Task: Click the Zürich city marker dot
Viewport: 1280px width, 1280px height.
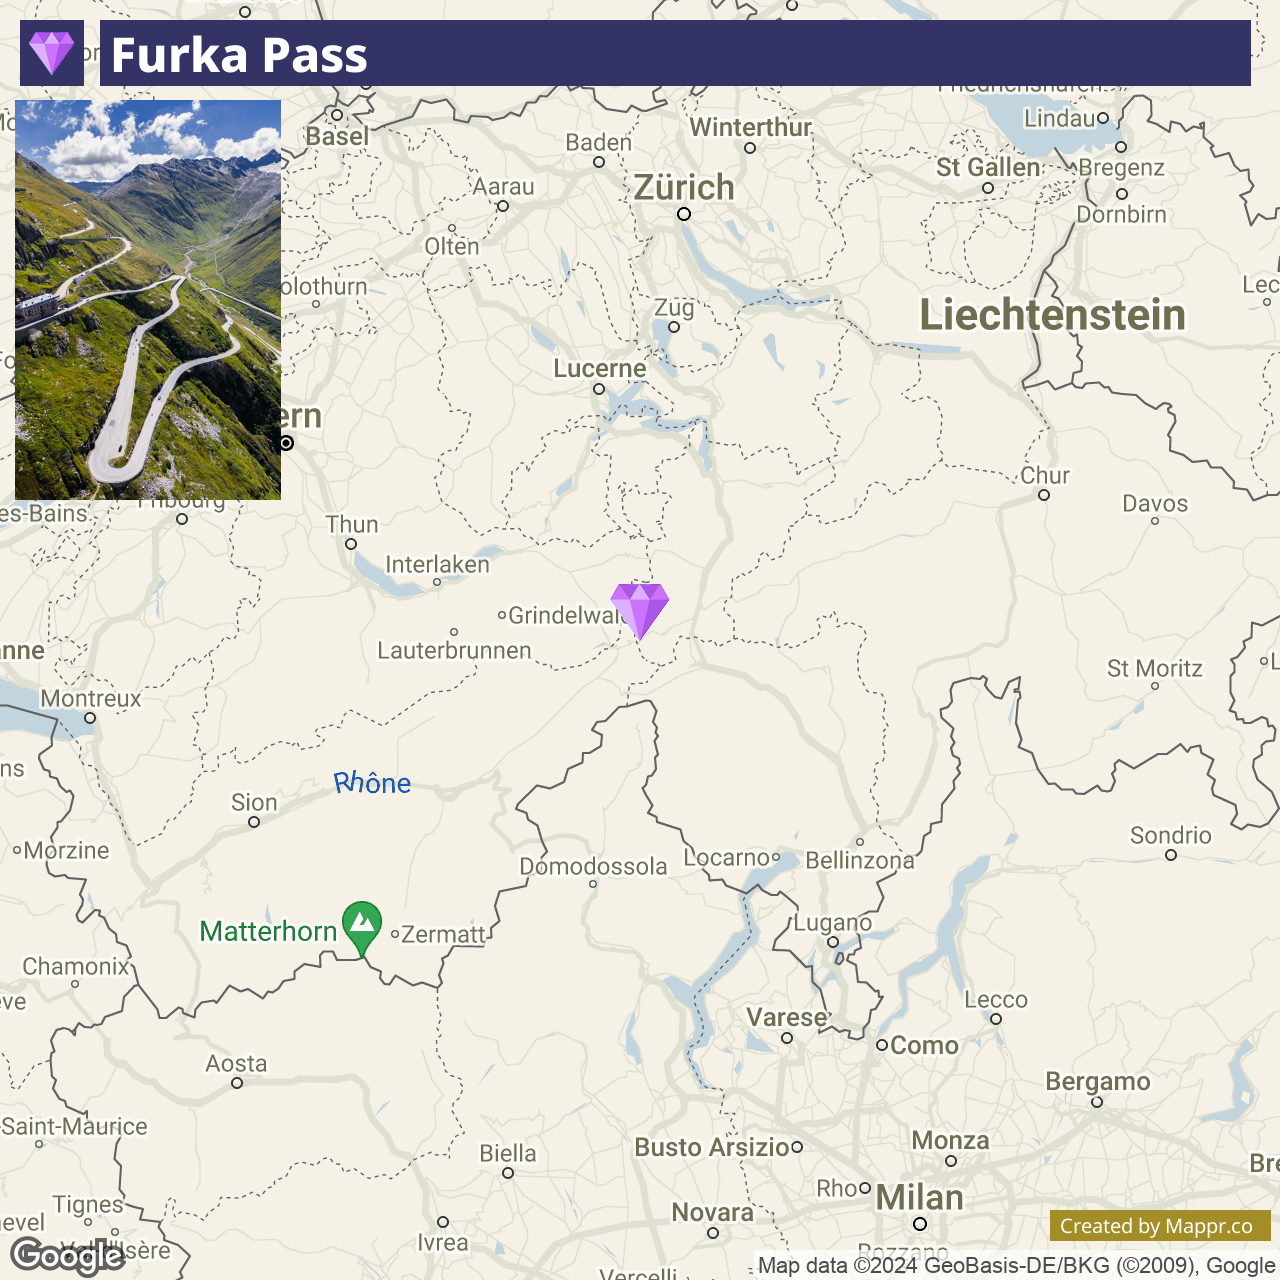Action: [684, 214]
